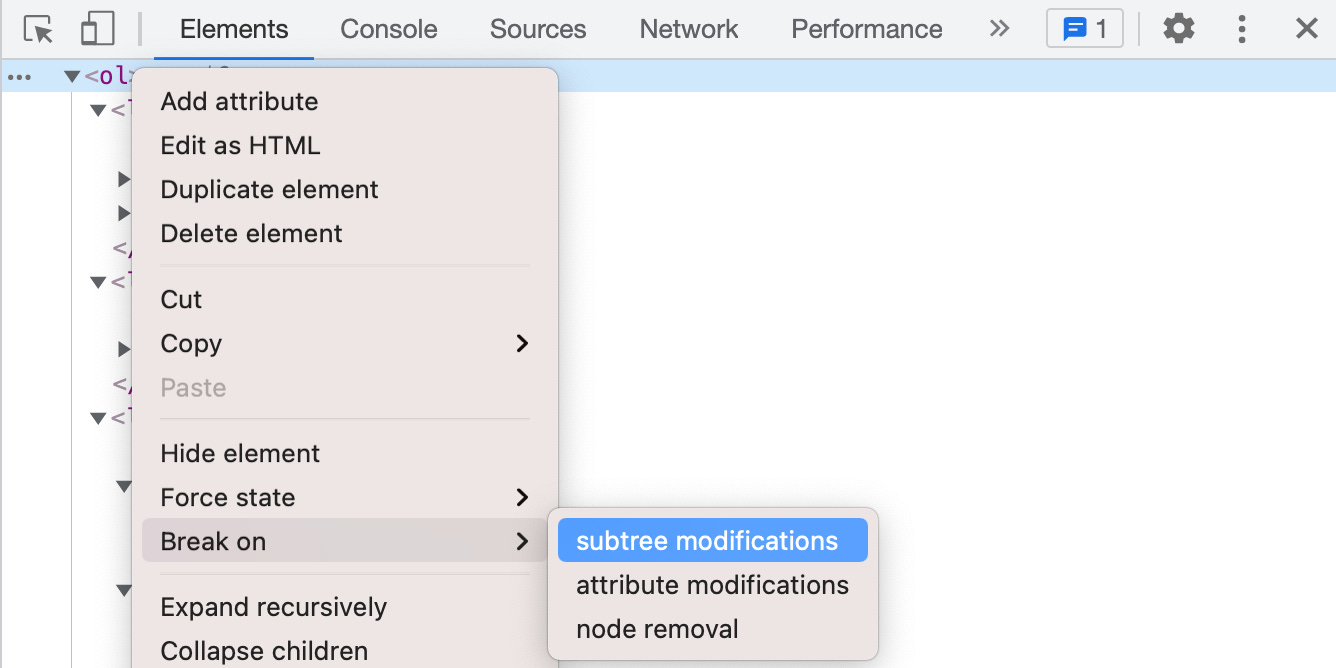The image size is (1336, 668).
Task: Choose Edit as HTML from context menu
Action: pos(240,145)
